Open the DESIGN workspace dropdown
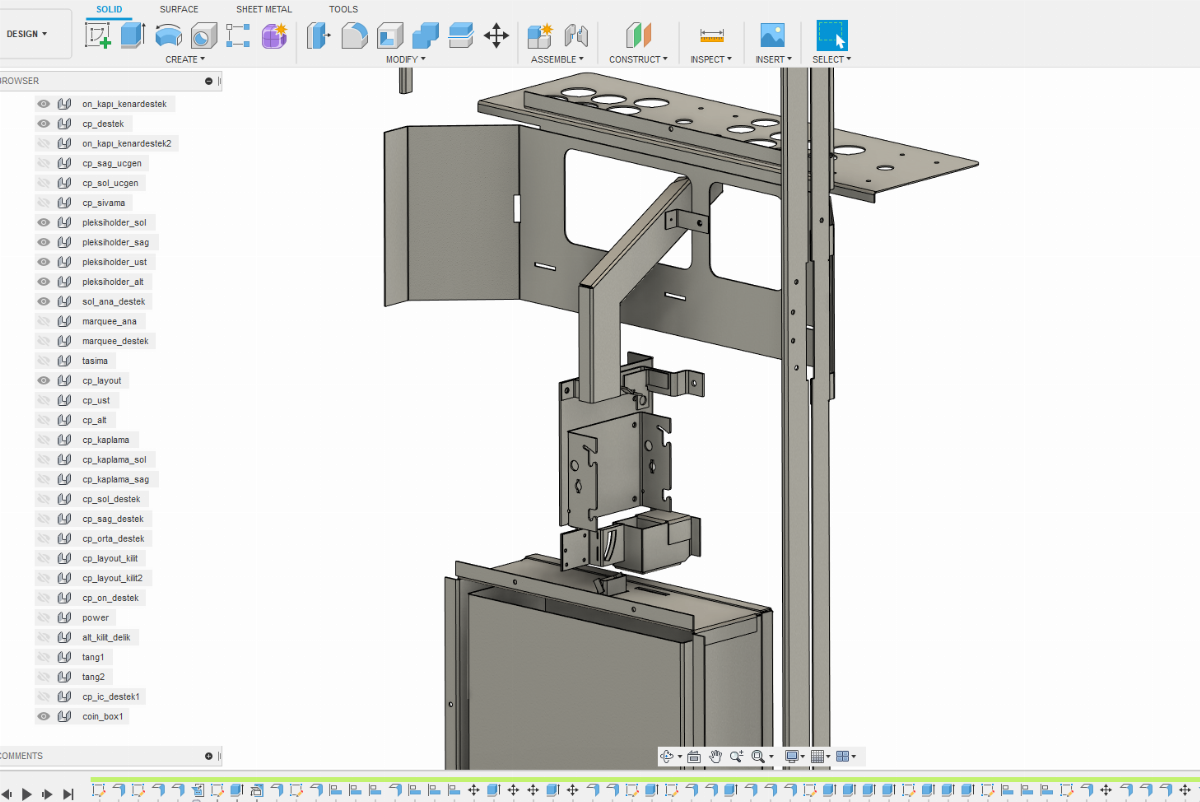 pos(27,34)
